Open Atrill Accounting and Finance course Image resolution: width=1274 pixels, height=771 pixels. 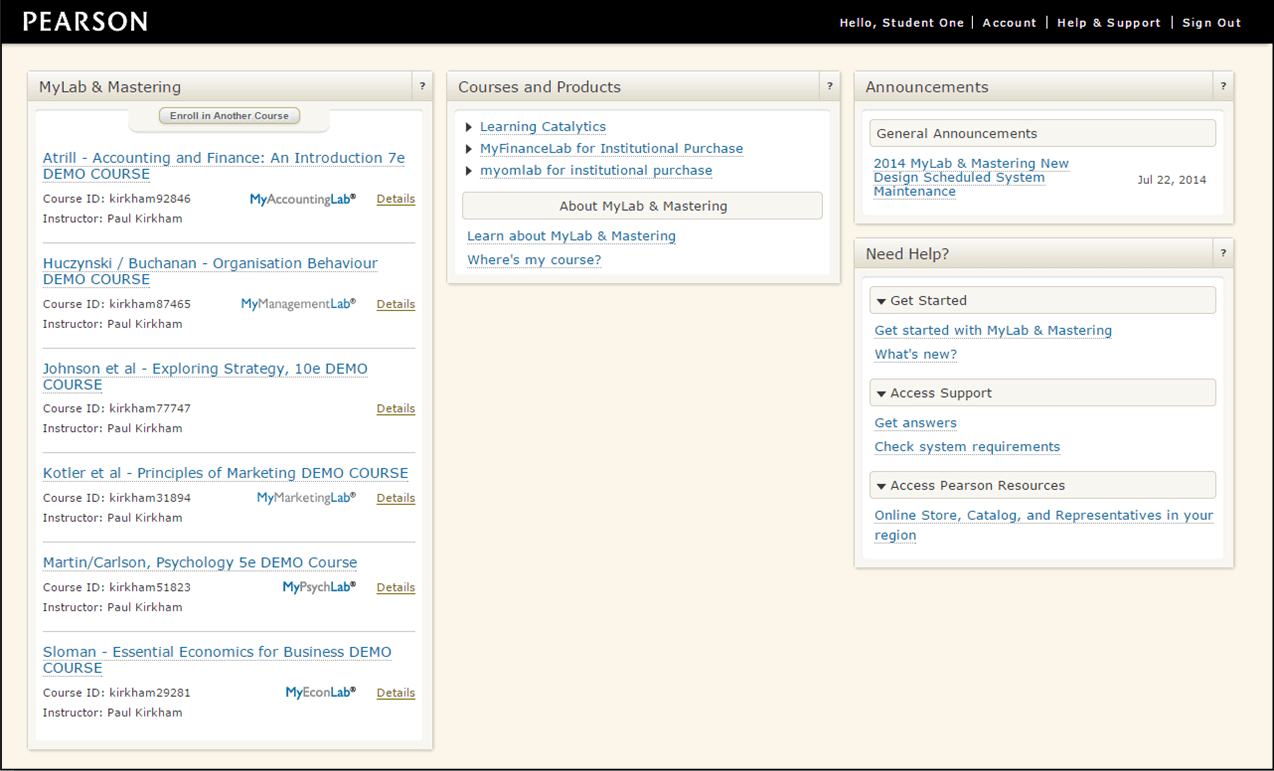pos(224,166)
